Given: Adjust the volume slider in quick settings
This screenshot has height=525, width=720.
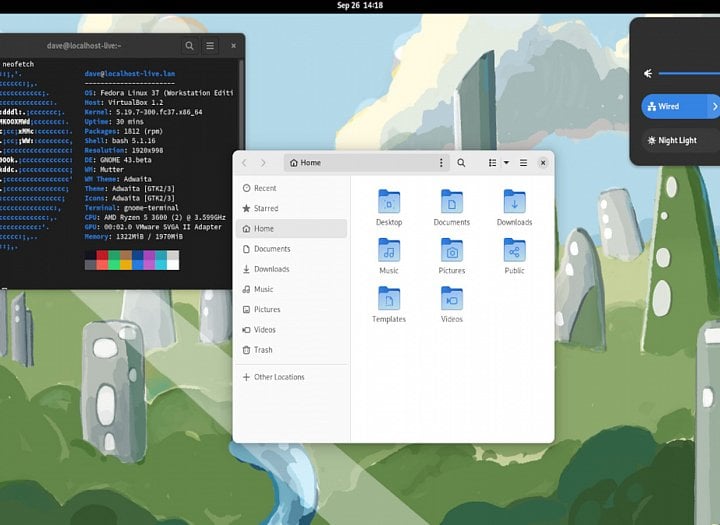Looking at the screenshot, I should (x=690, y=73).
